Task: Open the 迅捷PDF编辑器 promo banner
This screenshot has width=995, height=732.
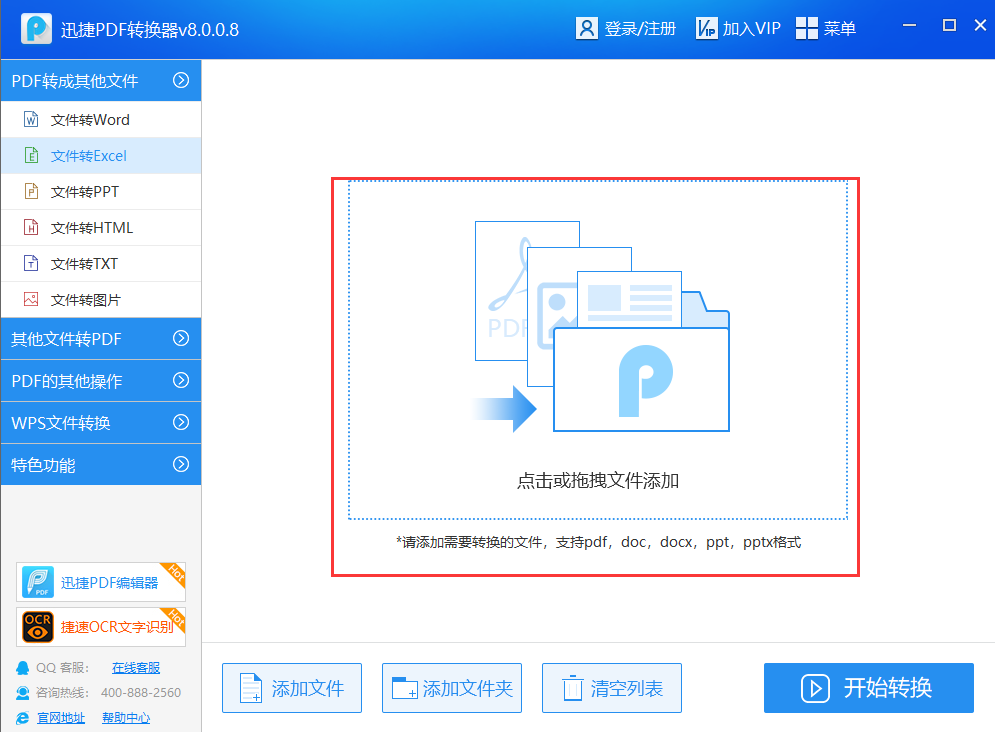Action: click(101, 582)
